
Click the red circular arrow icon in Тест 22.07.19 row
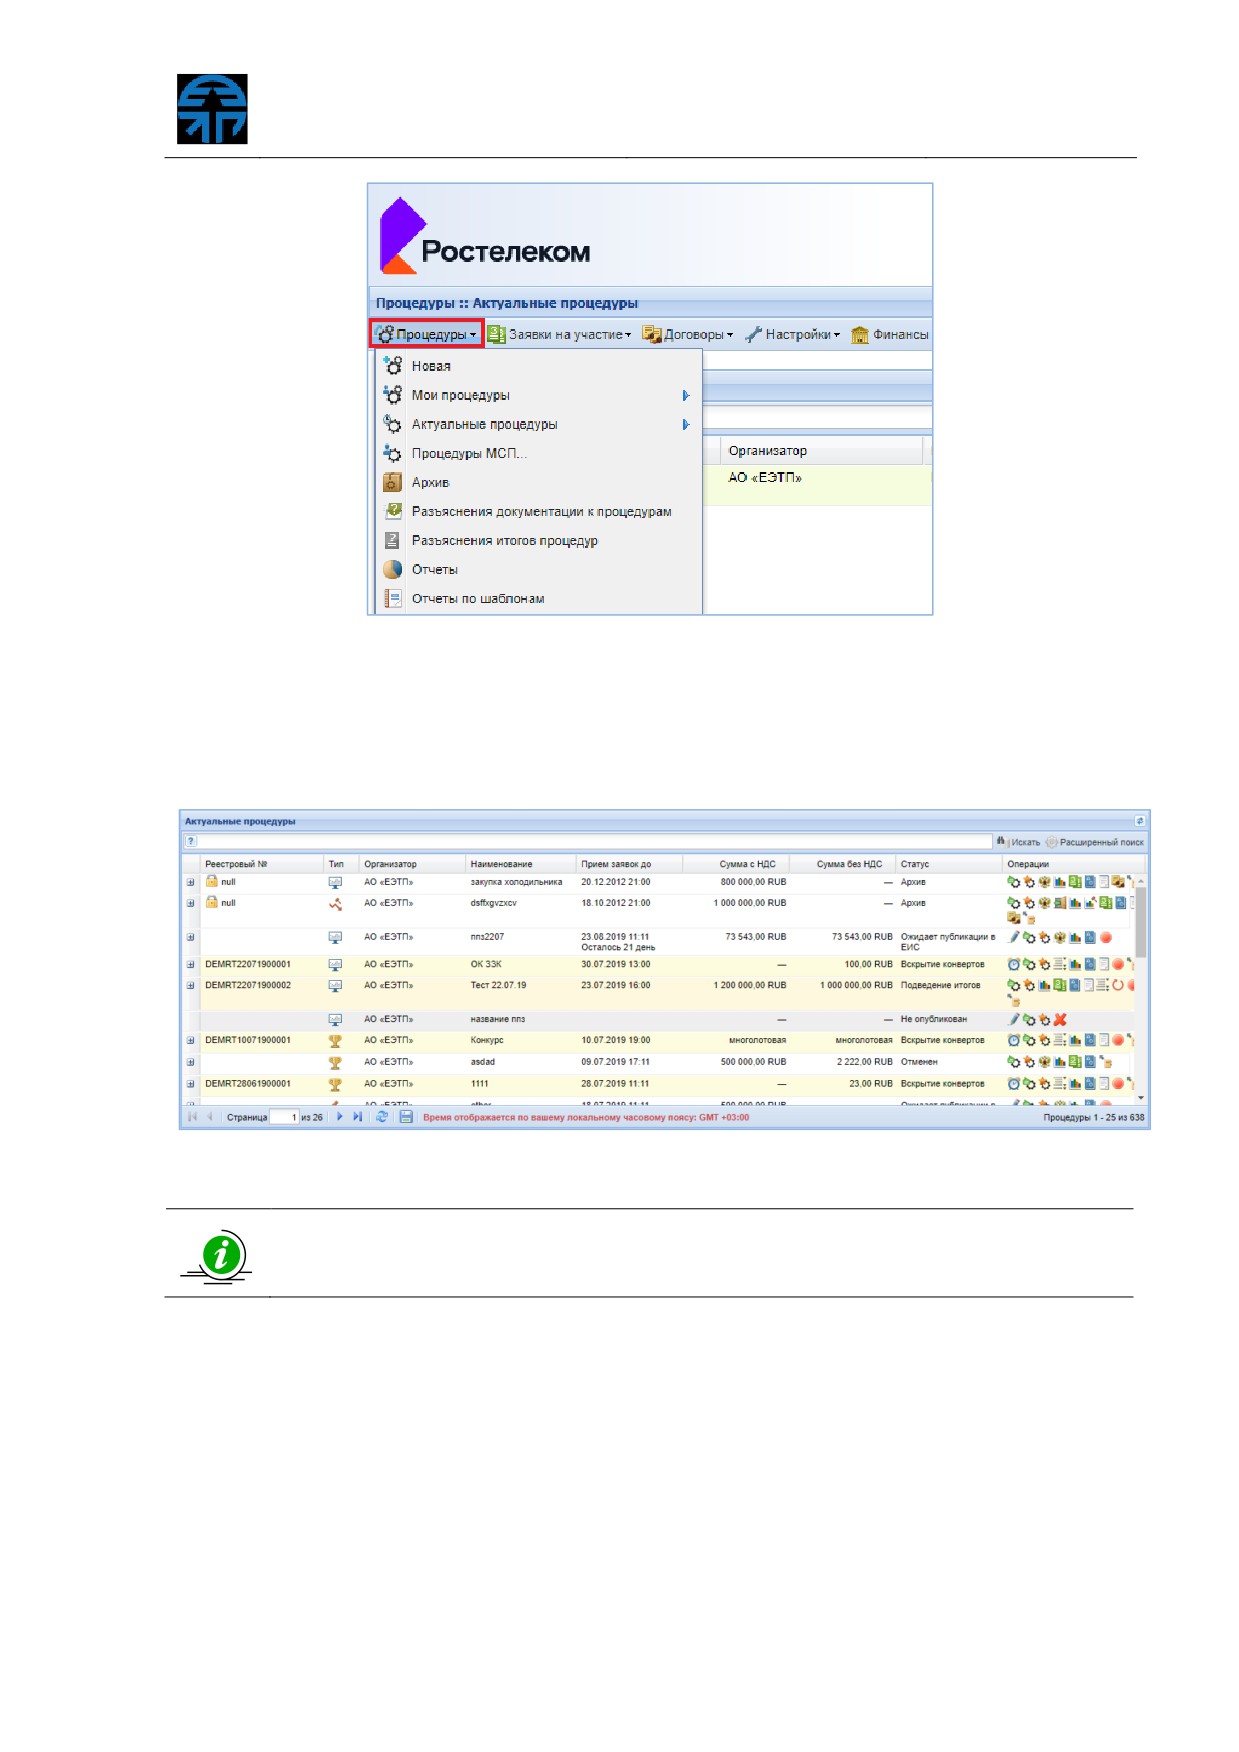(x=1118, y=985)
